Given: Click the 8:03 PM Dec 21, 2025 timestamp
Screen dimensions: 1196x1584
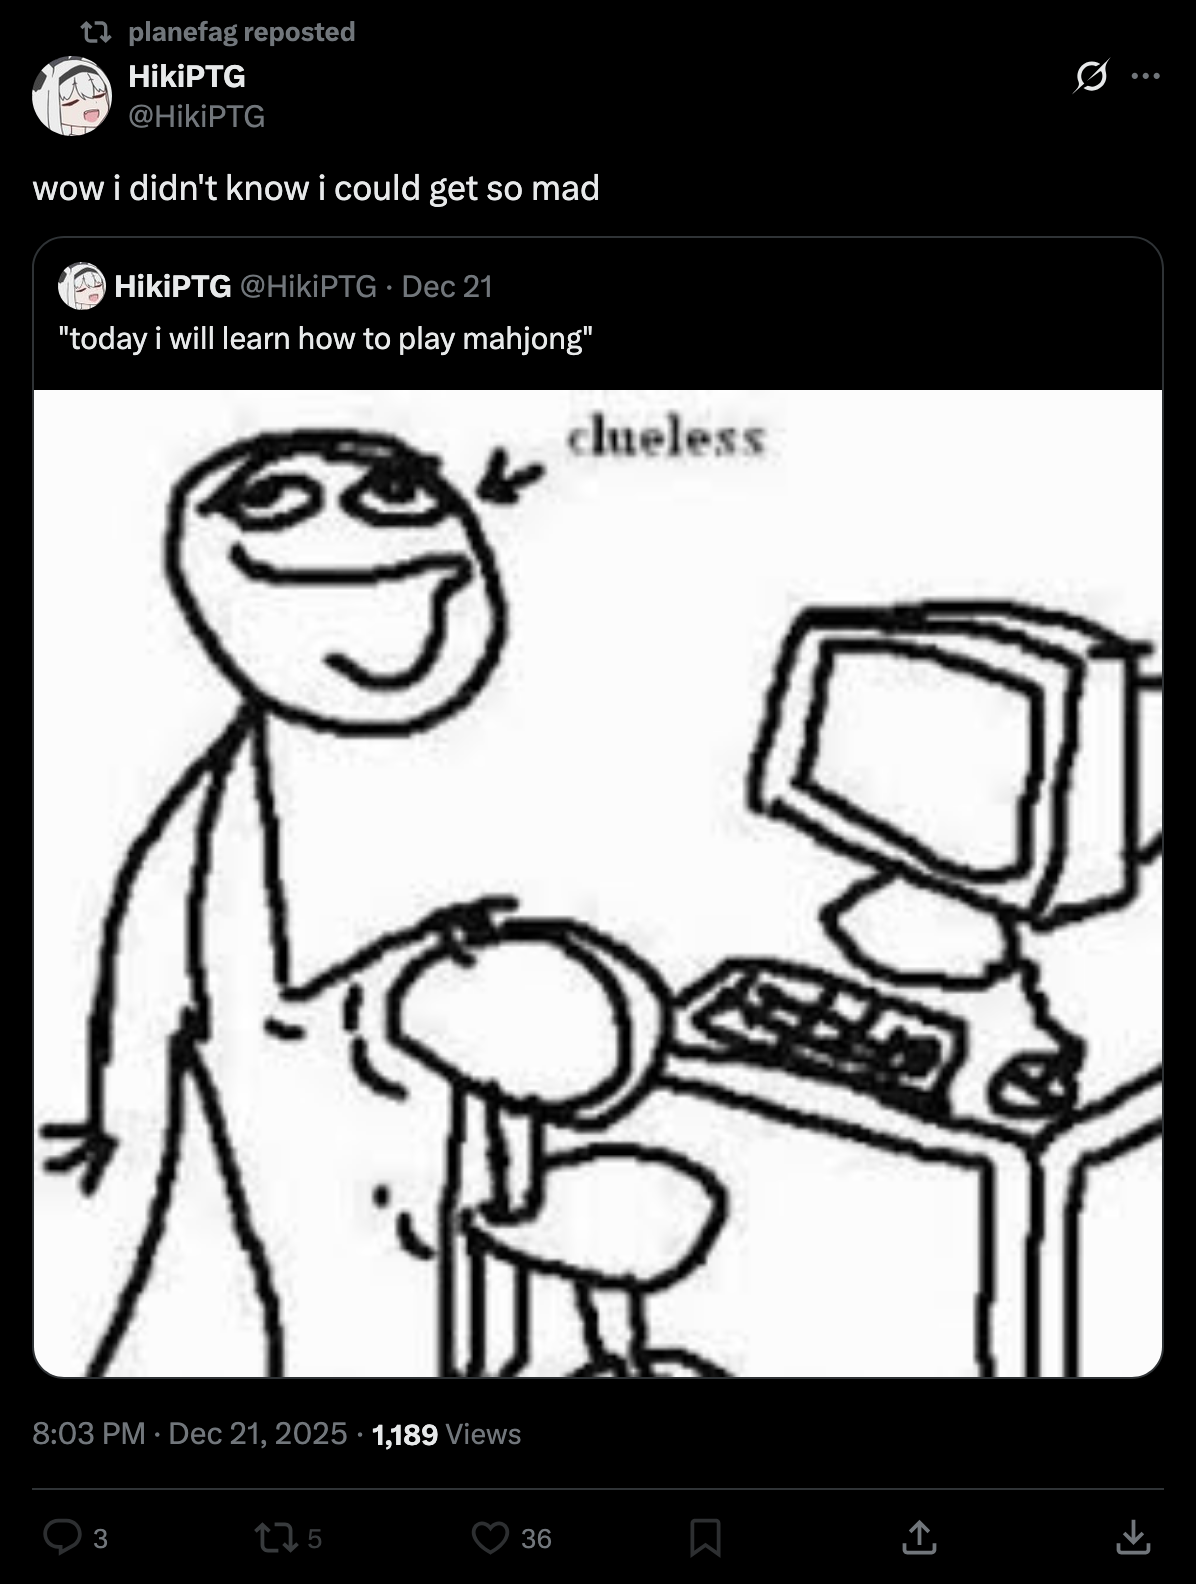Looking at the screenshot, I should [190, 1434].
